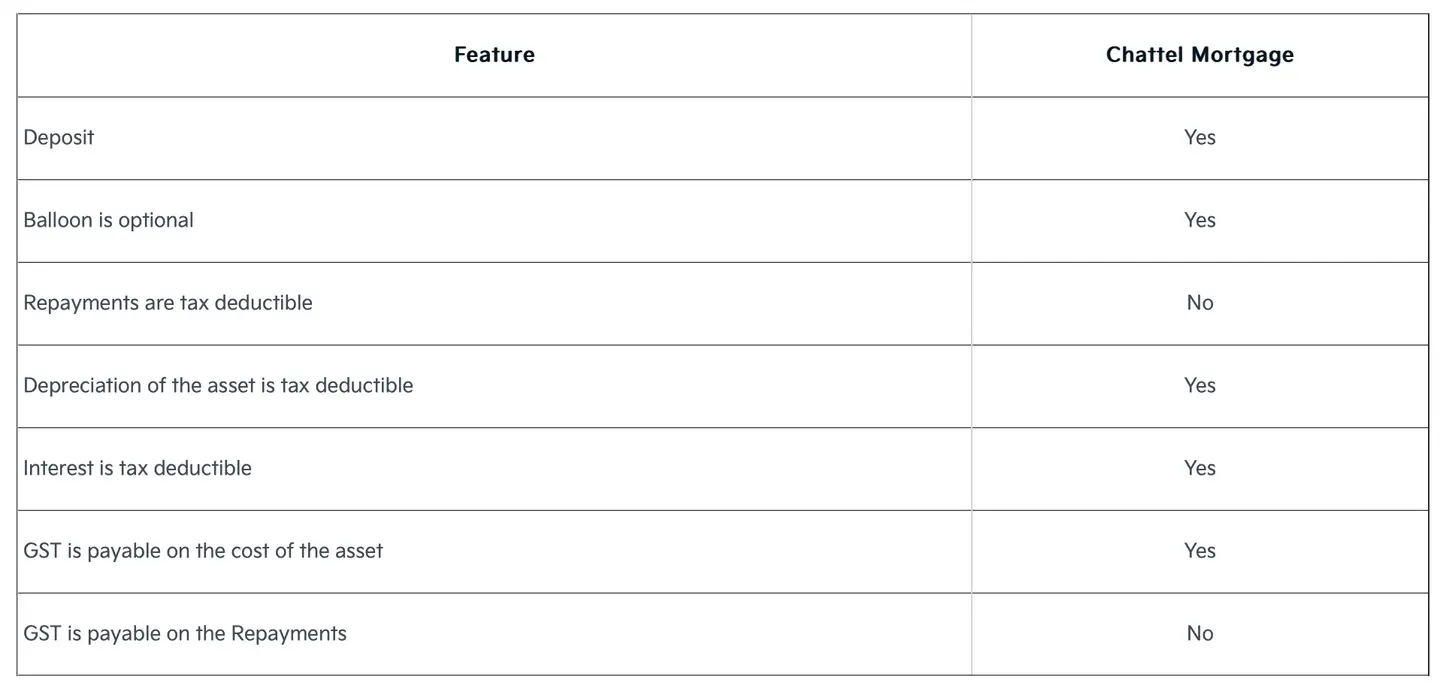Screen dimensions: 1440x688
Task: Click No for GST on the Repayments
Action: click(x=1199, y=634)
